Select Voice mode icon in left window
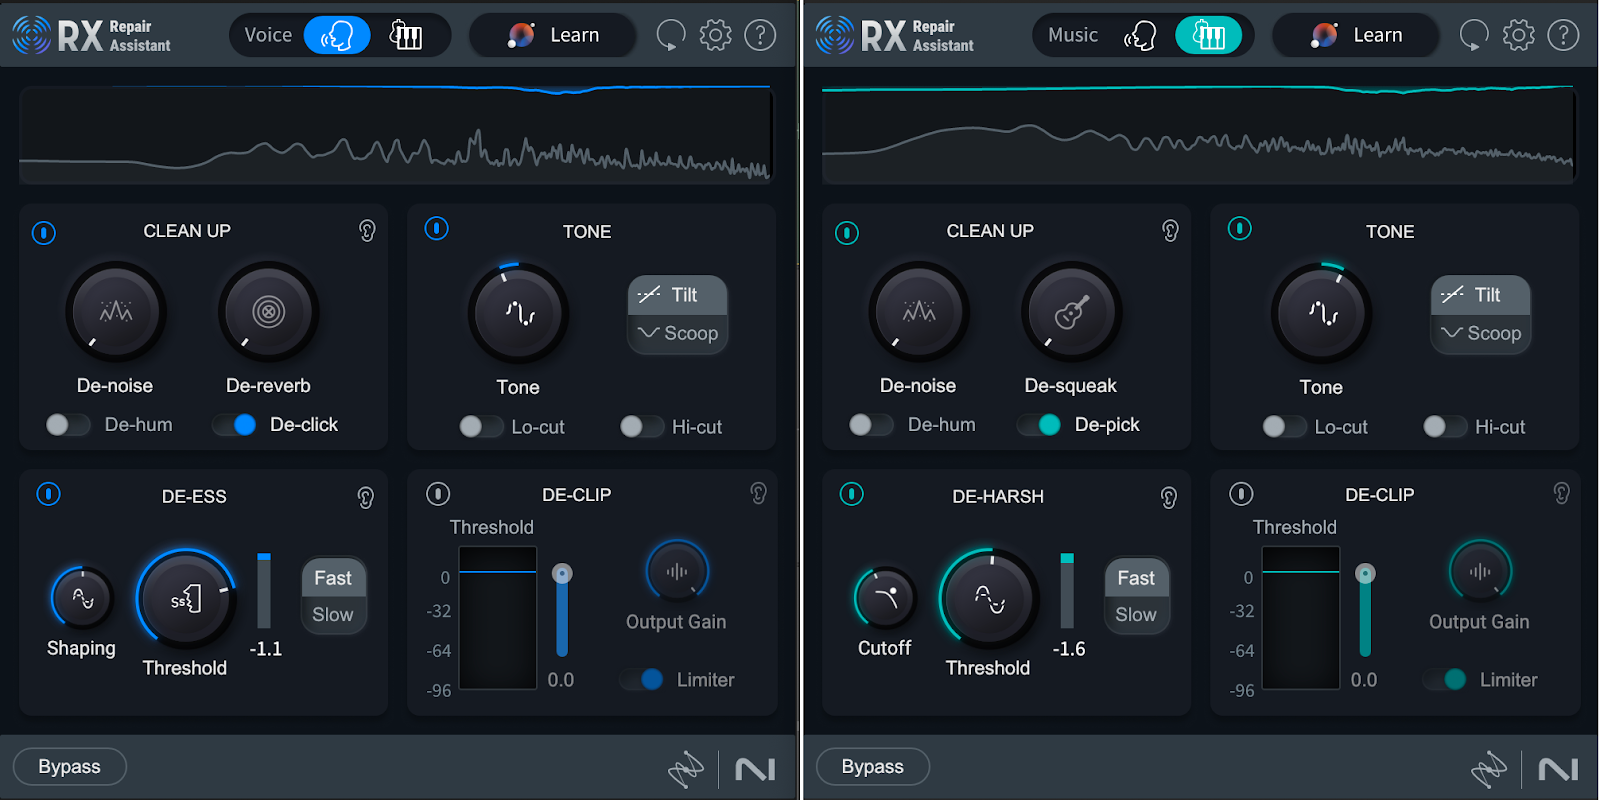This screenshot has height=800, width=1600. click(x=337, y=35)
